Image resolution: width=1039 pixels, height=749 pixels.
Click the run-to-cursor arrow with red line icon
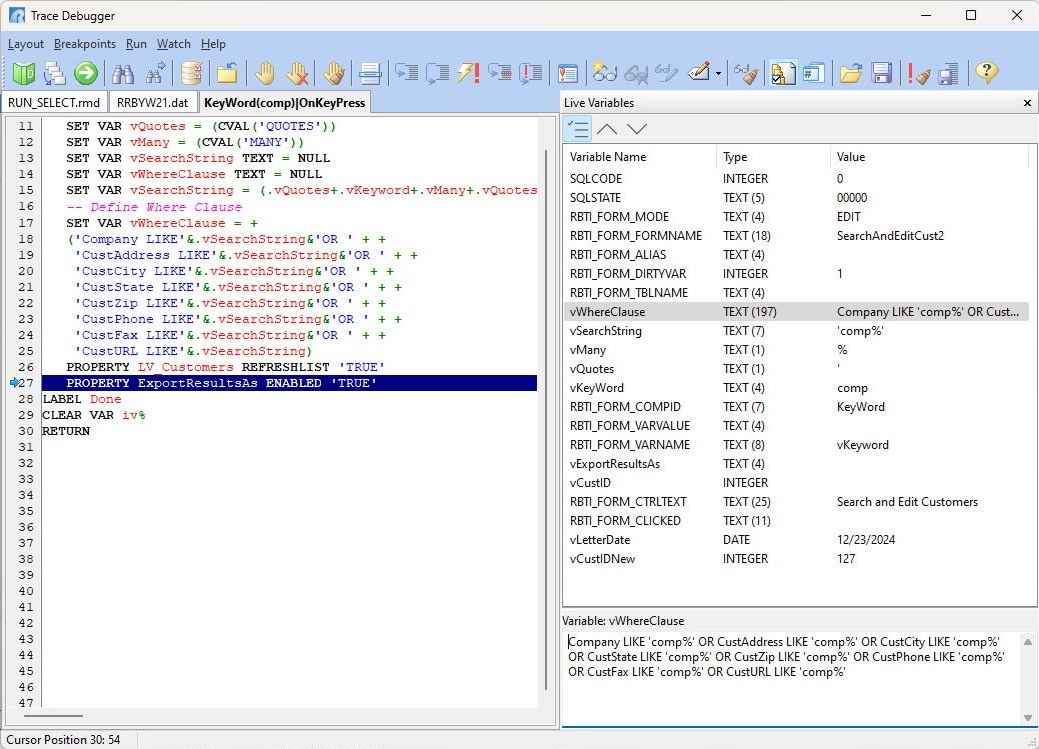pos(500,73)
